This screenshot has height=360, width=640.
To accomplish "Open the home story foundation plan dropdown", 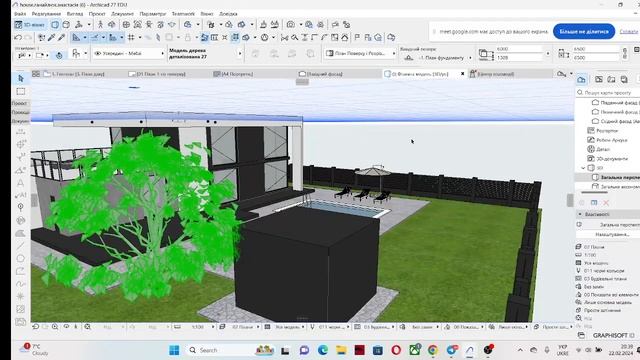I will coord(437,58).
